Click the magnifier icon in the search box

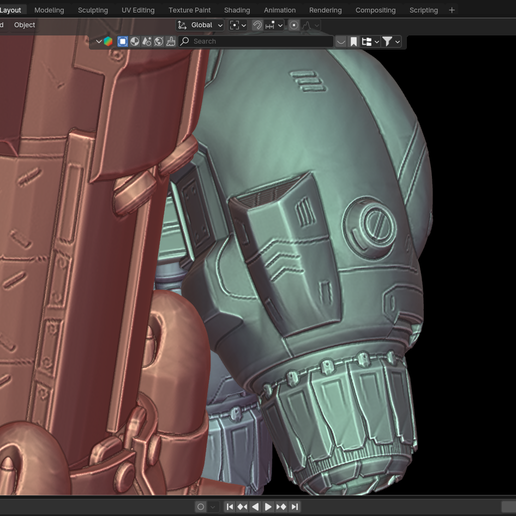[185, 41]
